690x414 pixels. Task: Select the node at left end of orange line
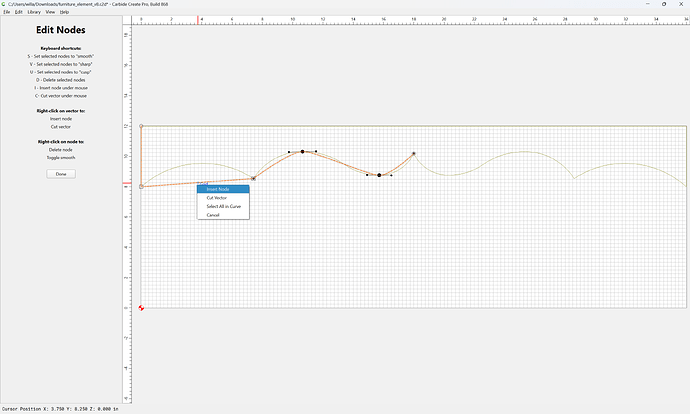[141, 187]
